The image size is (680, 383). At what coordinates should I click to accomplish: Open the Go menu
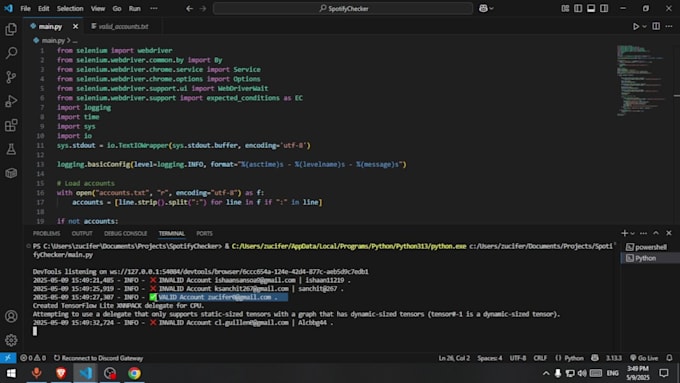117,8
